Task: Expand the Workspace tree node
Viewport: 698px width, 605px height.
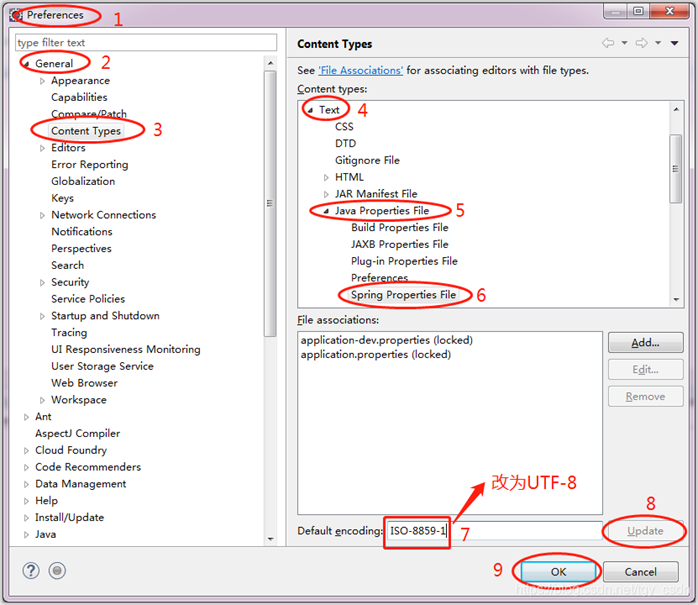Action: point(42,400)
